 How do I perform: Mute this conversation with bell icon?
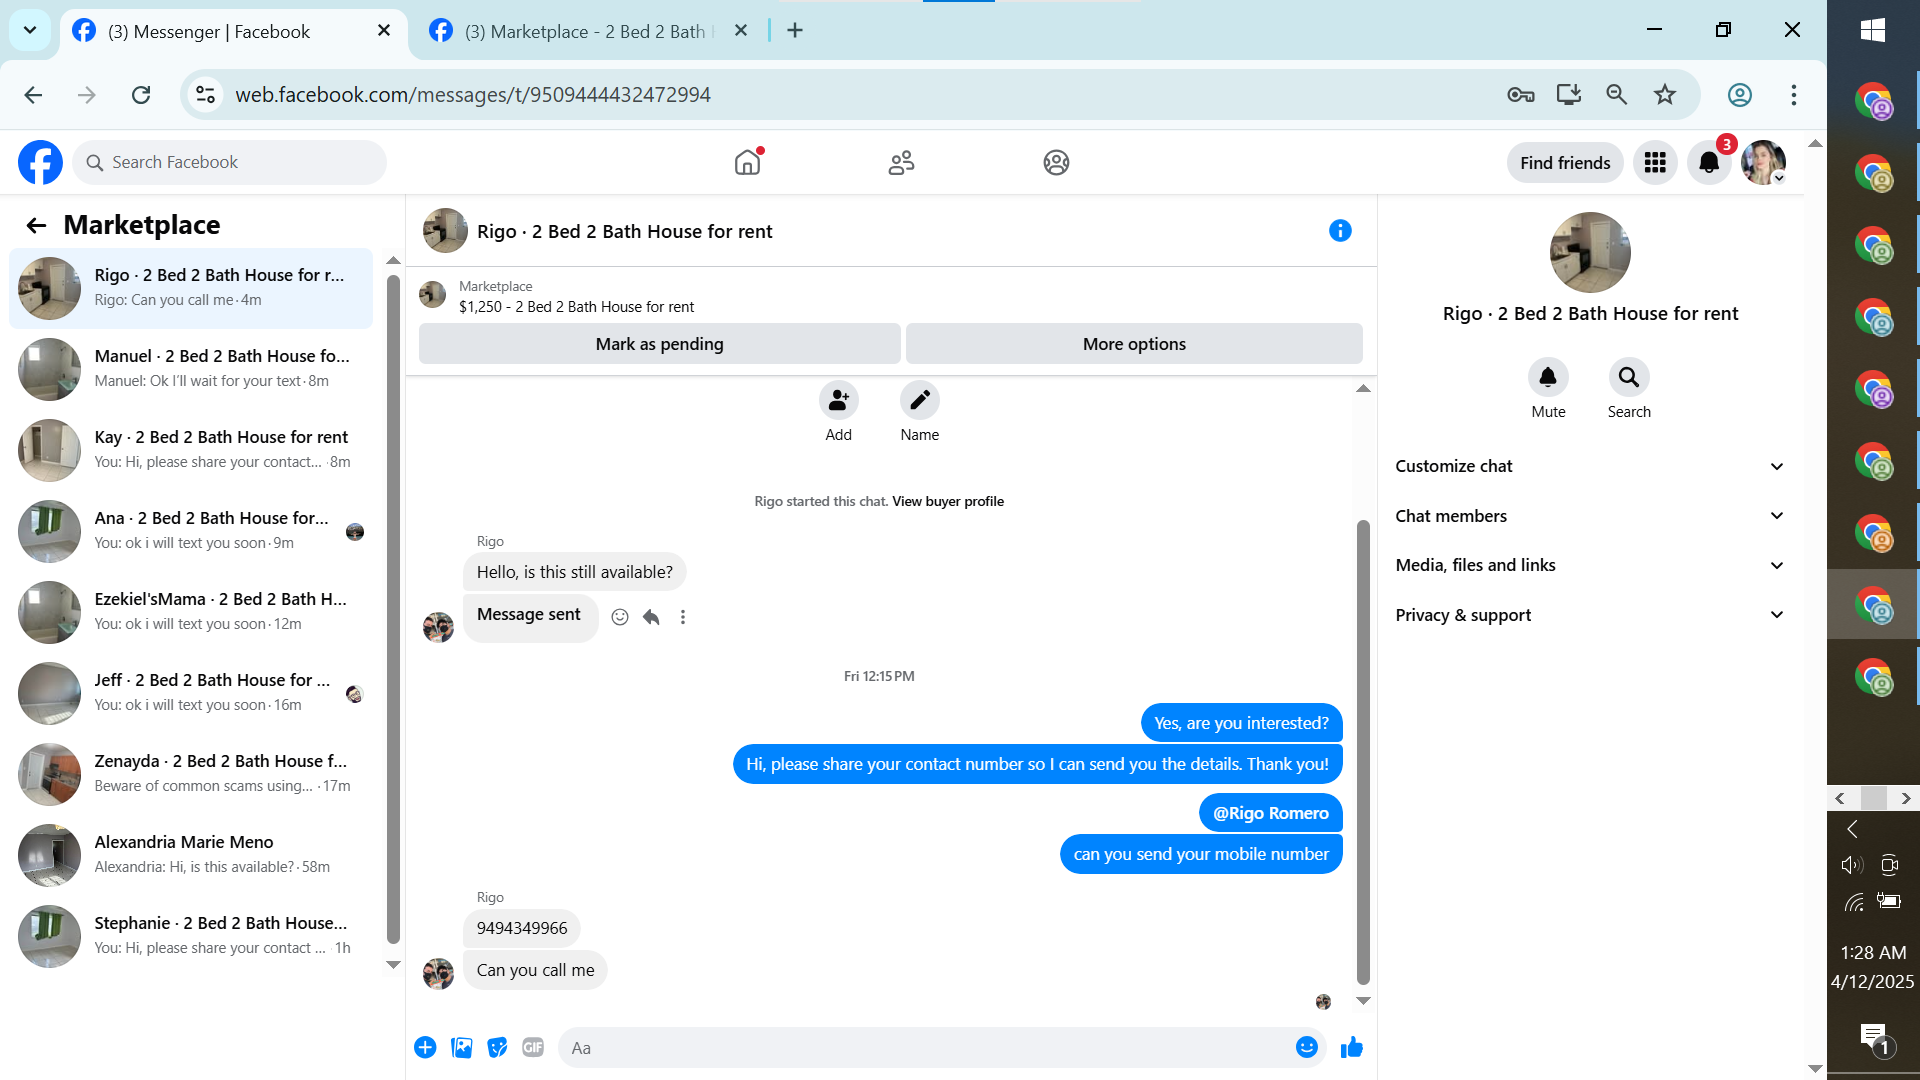tap(1548, 377)
